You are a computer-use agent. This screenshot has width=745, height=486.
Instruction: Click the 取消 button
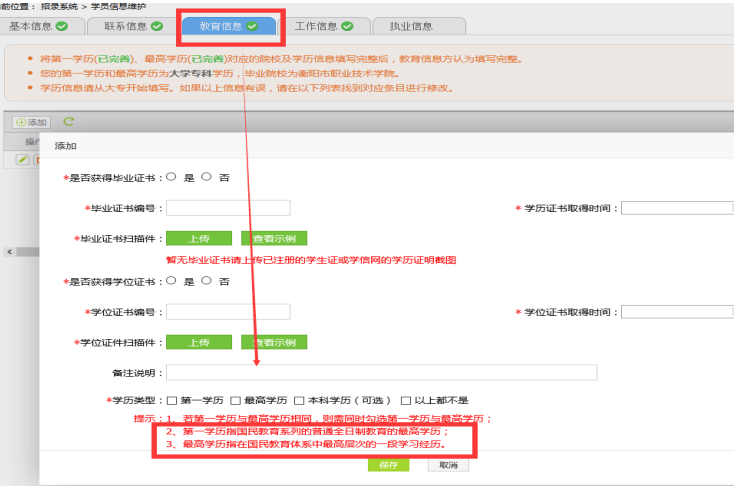point(448,465)
